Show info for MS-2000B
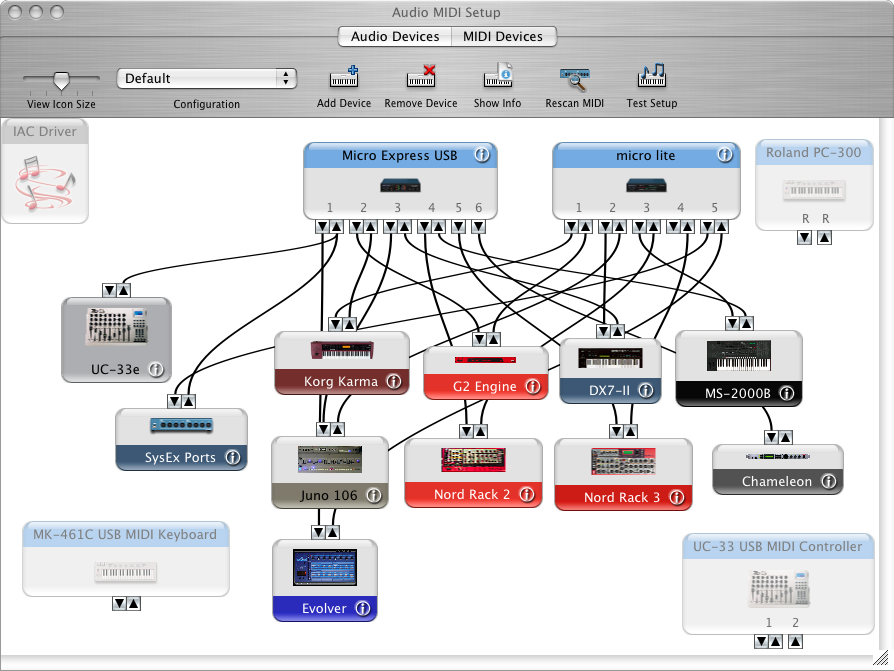Image resolution: width=894 pixels, height=671 pixels. click(786, 393)
